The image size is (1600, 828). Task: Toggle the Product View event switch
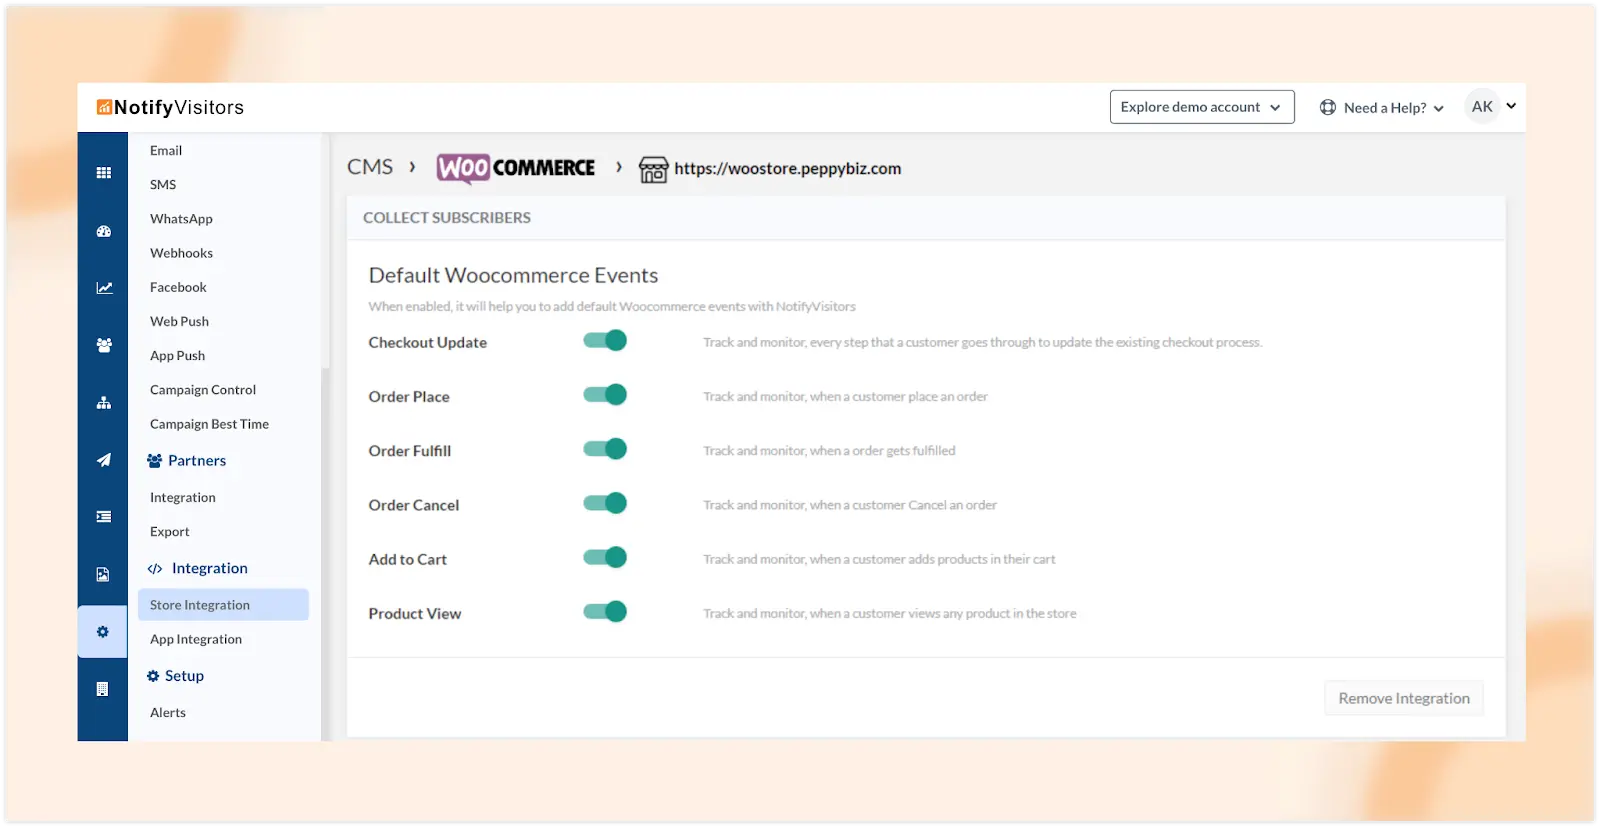point(605,612)
